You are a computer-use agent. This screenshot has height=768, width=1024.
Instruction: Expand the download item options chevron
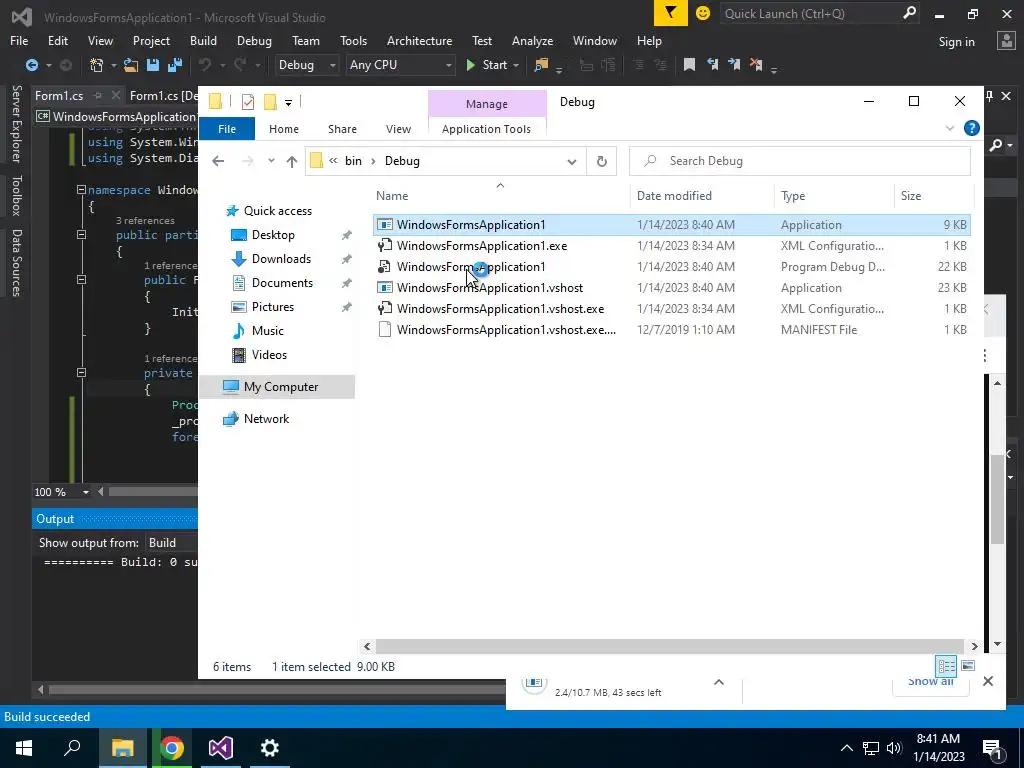[718, 682]
